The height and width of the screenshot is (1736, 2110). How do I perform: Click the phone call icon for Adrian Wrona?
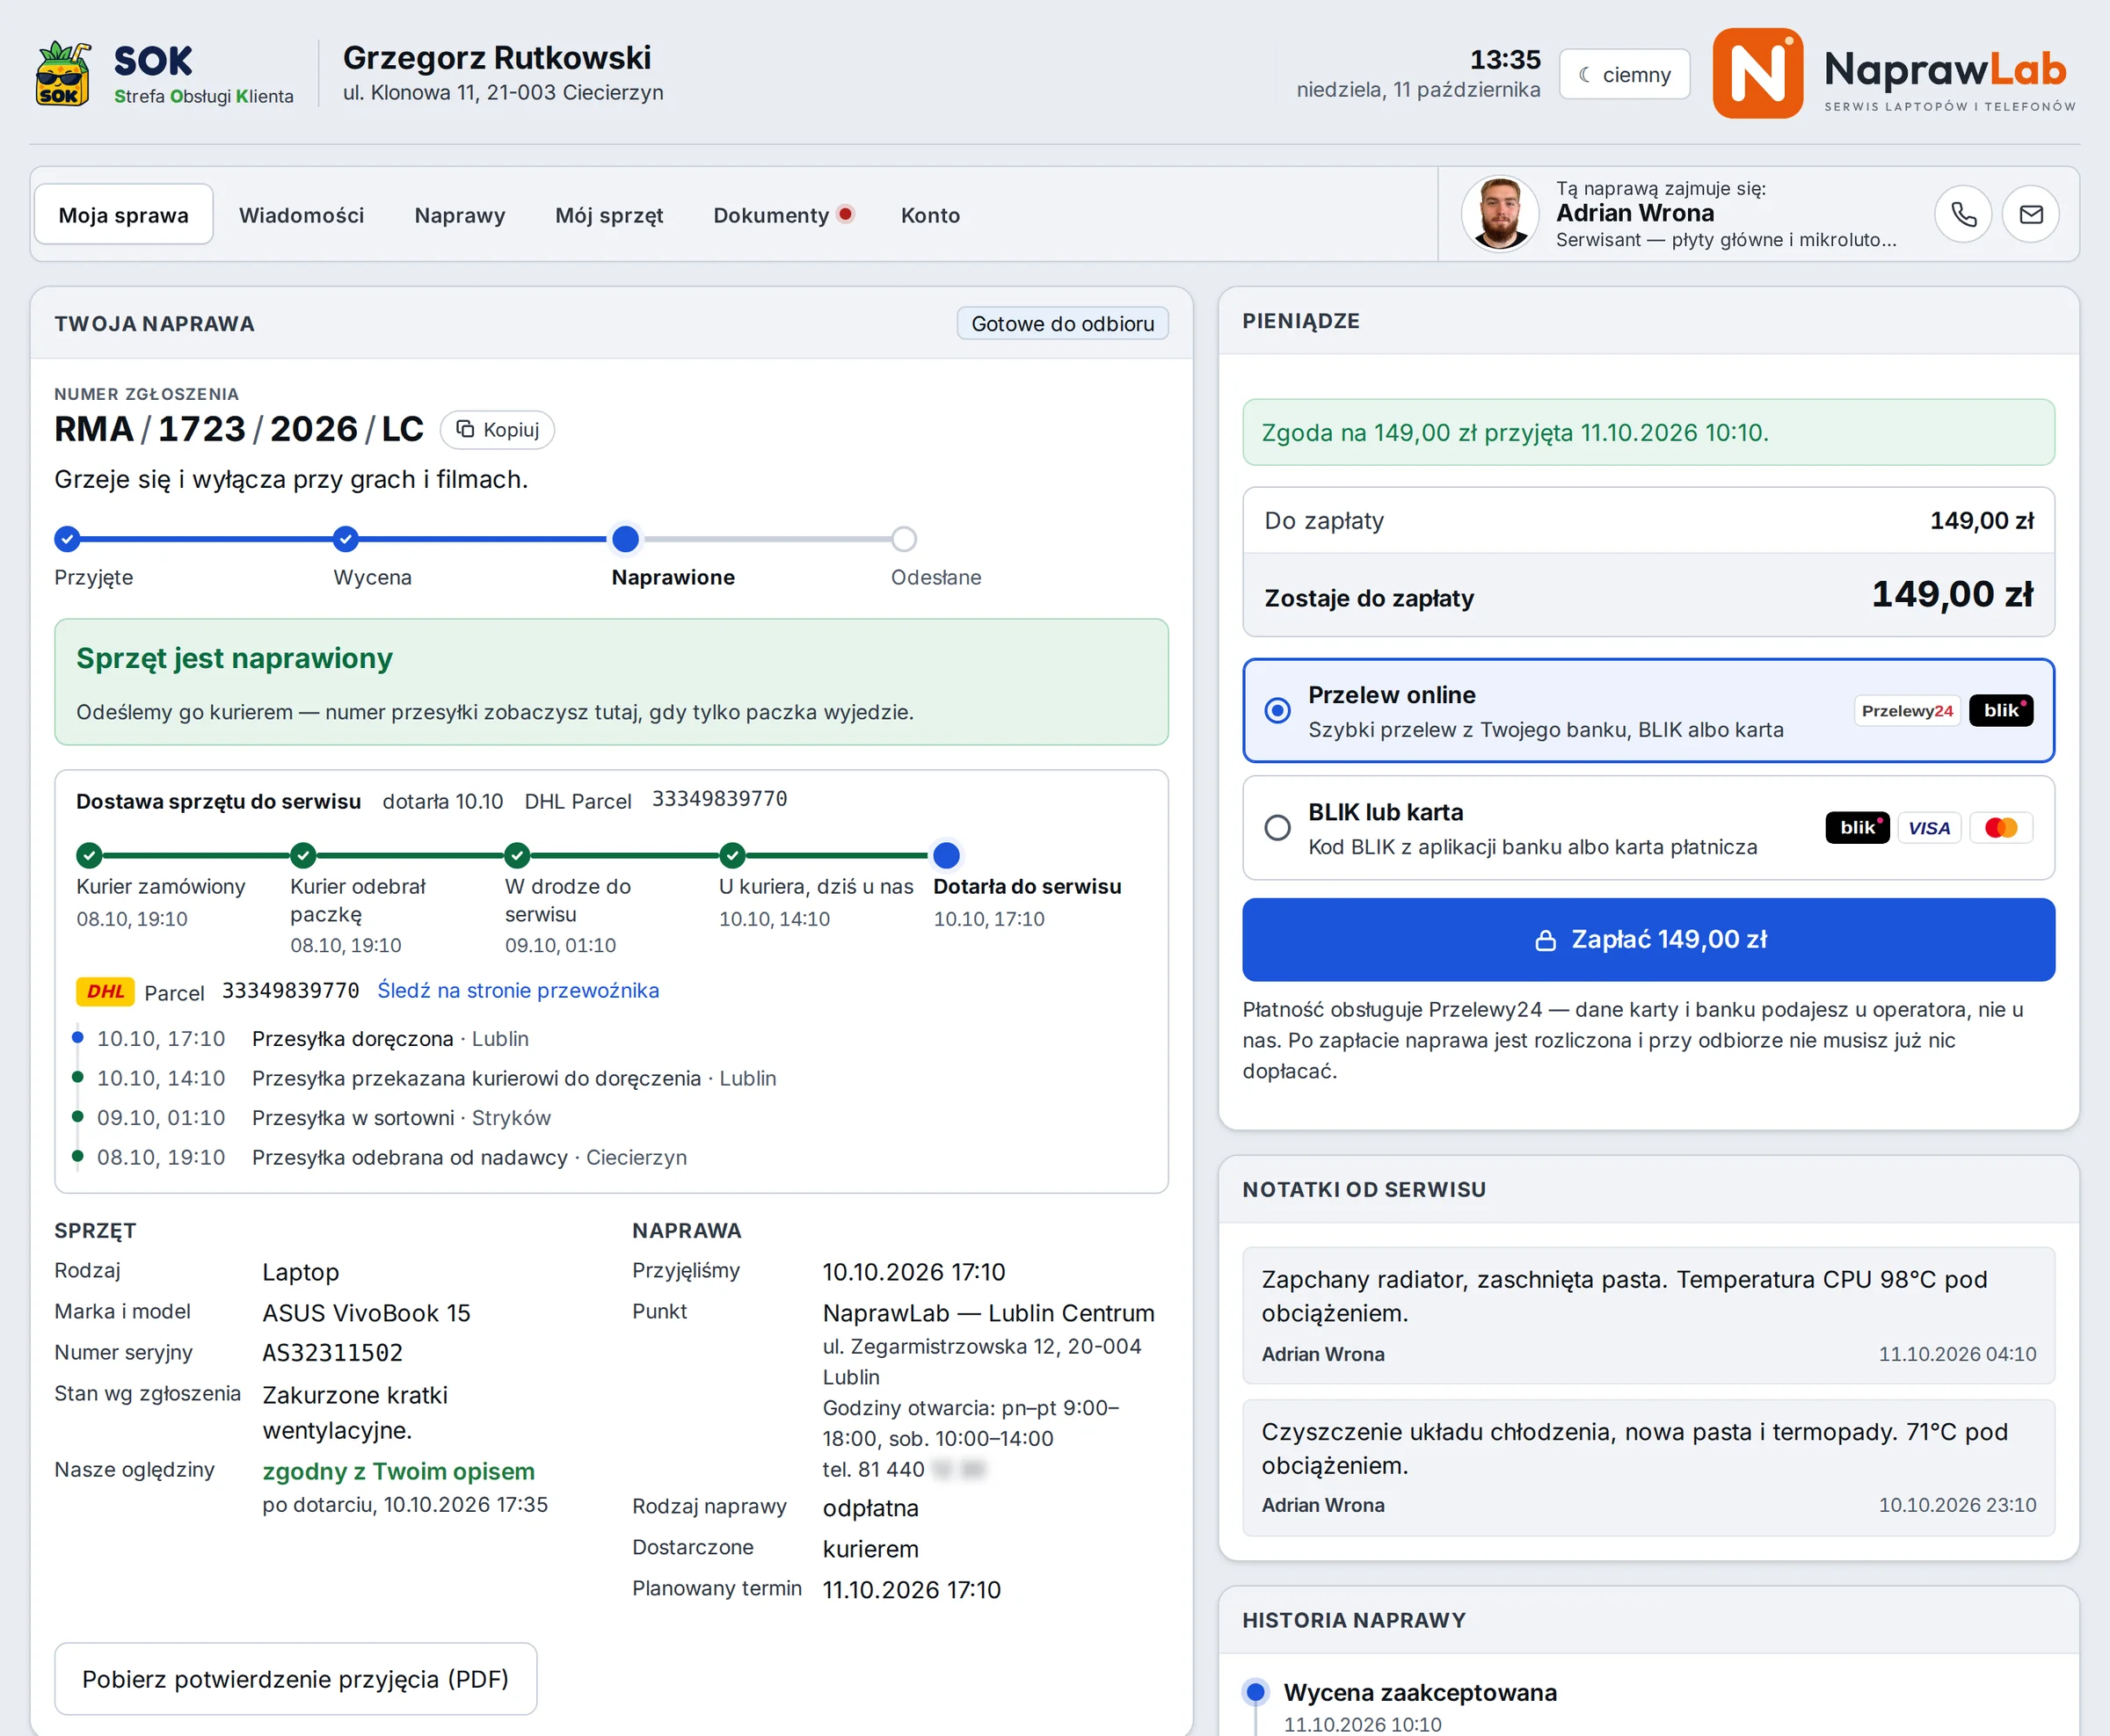point(1963,214)
